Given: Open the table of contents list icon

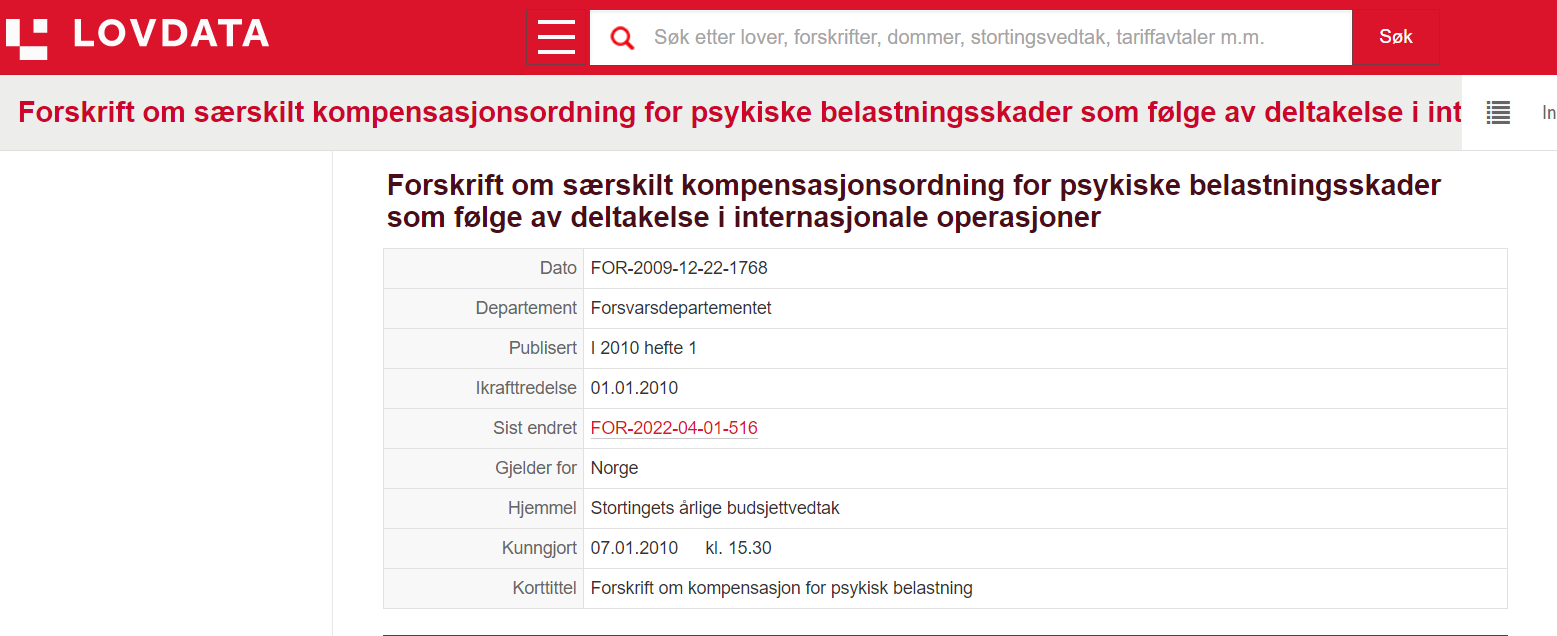Looking at the screenshot, I should point(1498,113).
